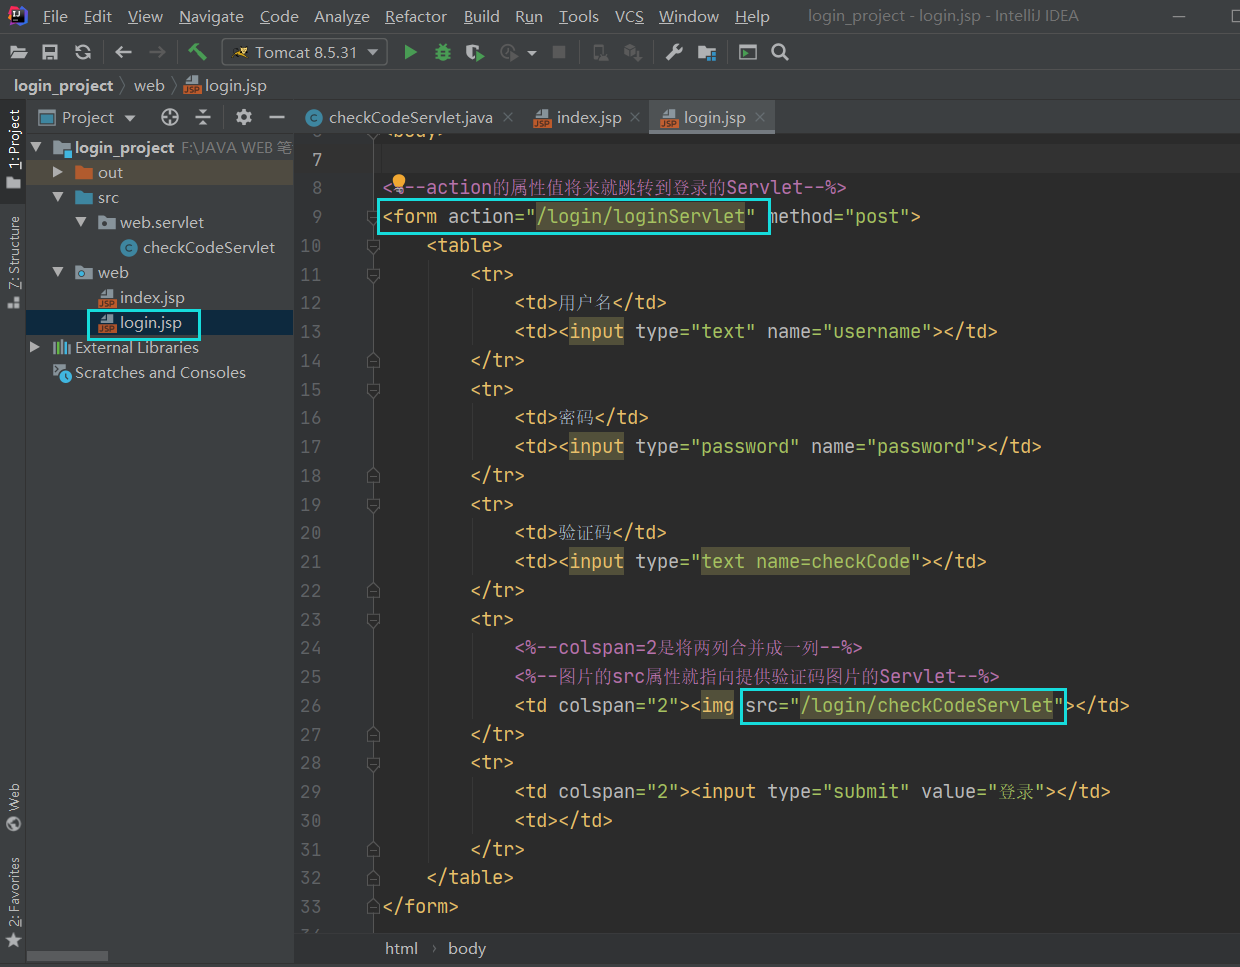This screenshot has width=1240, height=967.
Task: Start debugging with the bug icon
Action: [442, 52]
